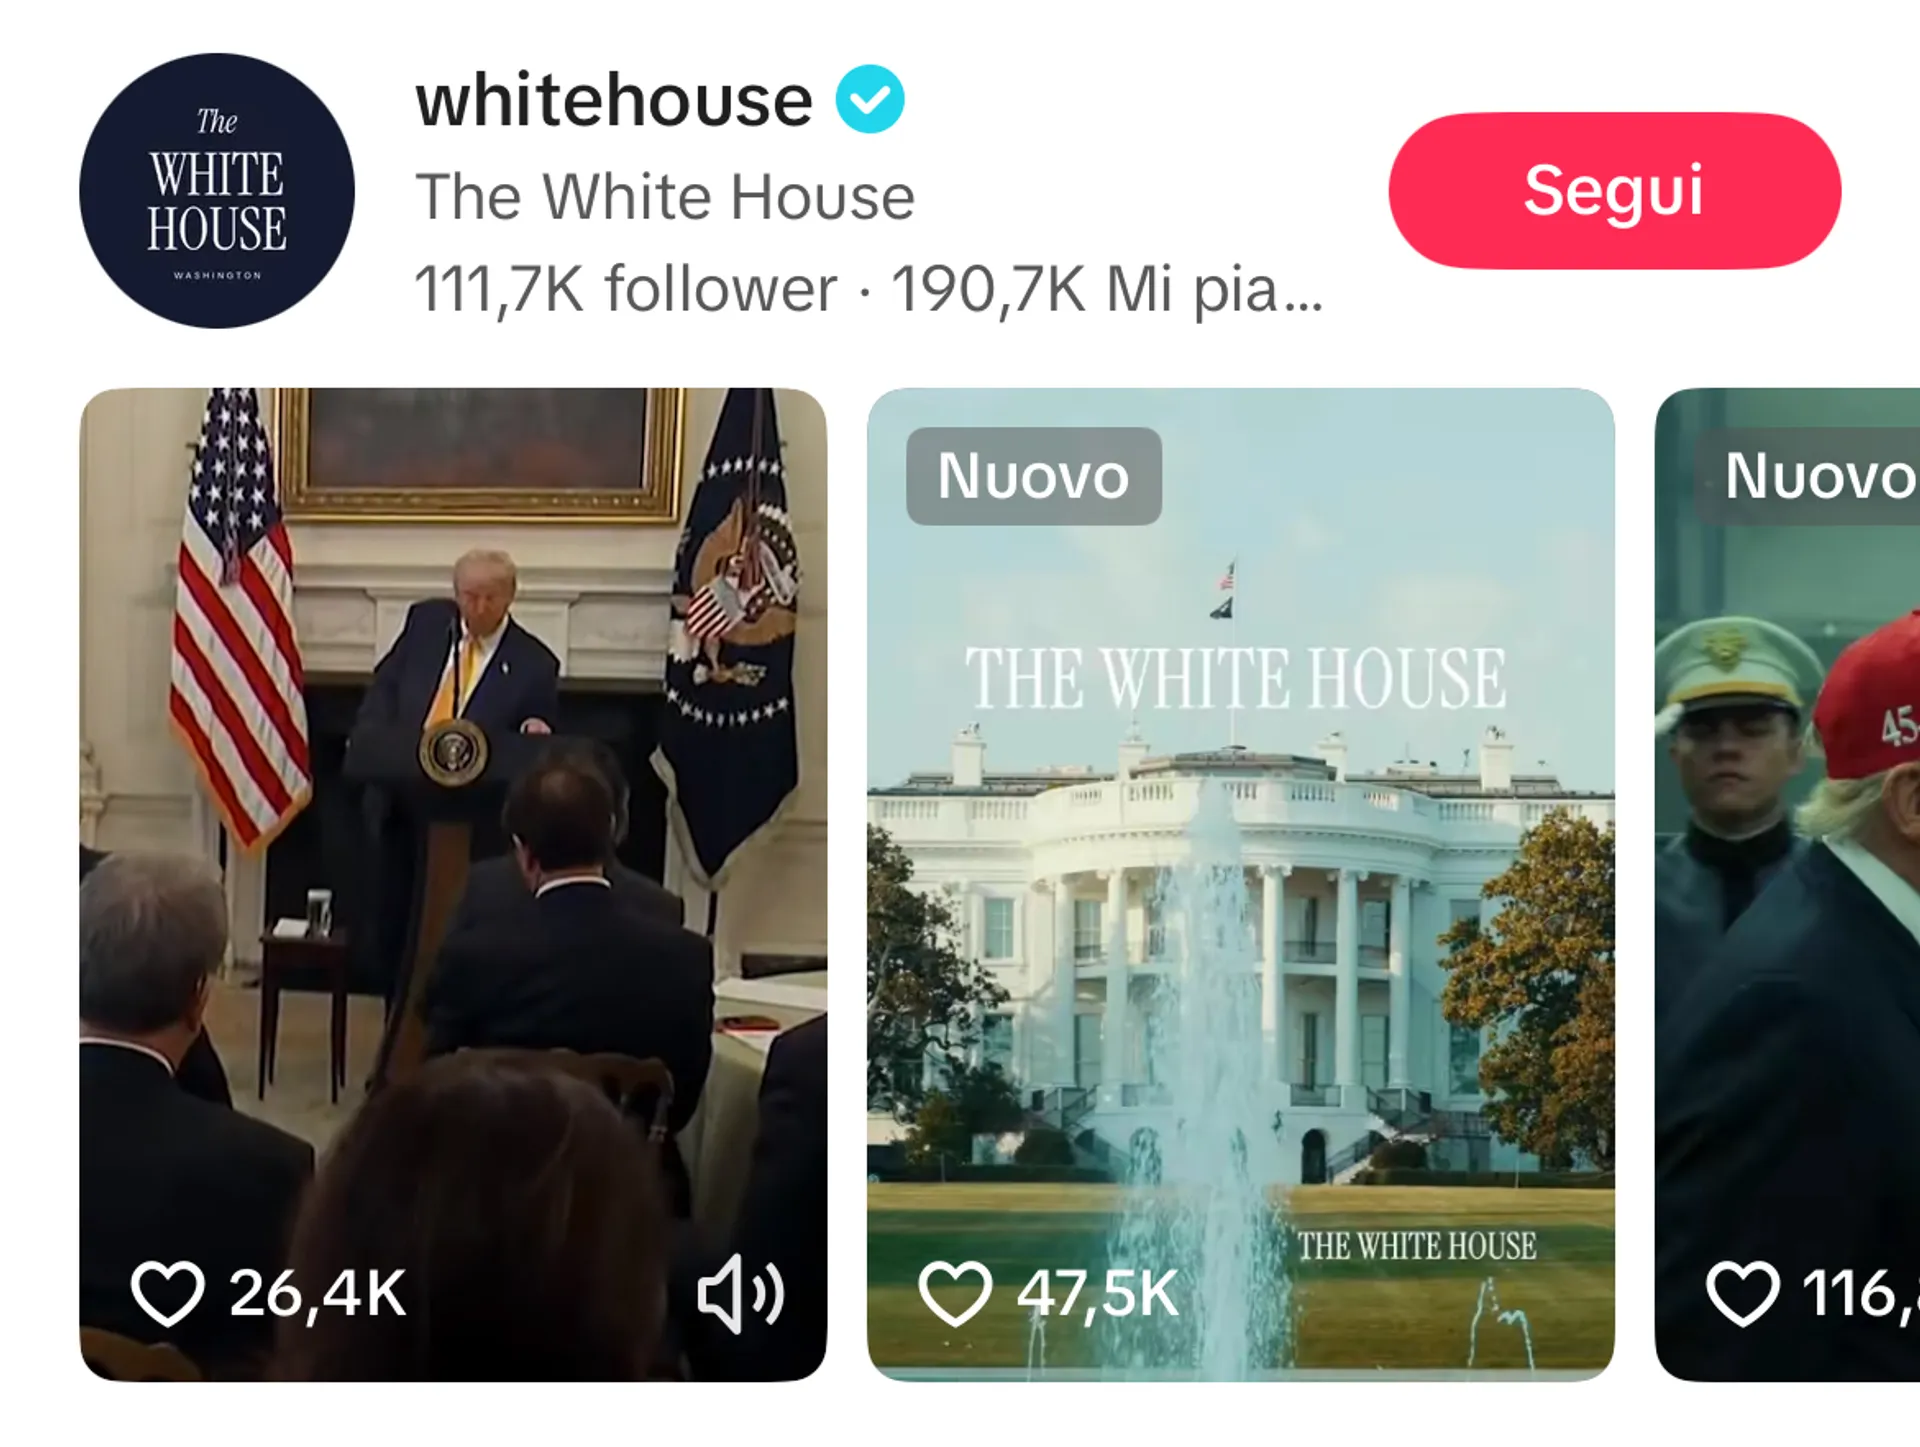Click the 111,7K follower count
Image resolution: width=1920 pixels, height=1447 pixels.
(x=625, y=289)
